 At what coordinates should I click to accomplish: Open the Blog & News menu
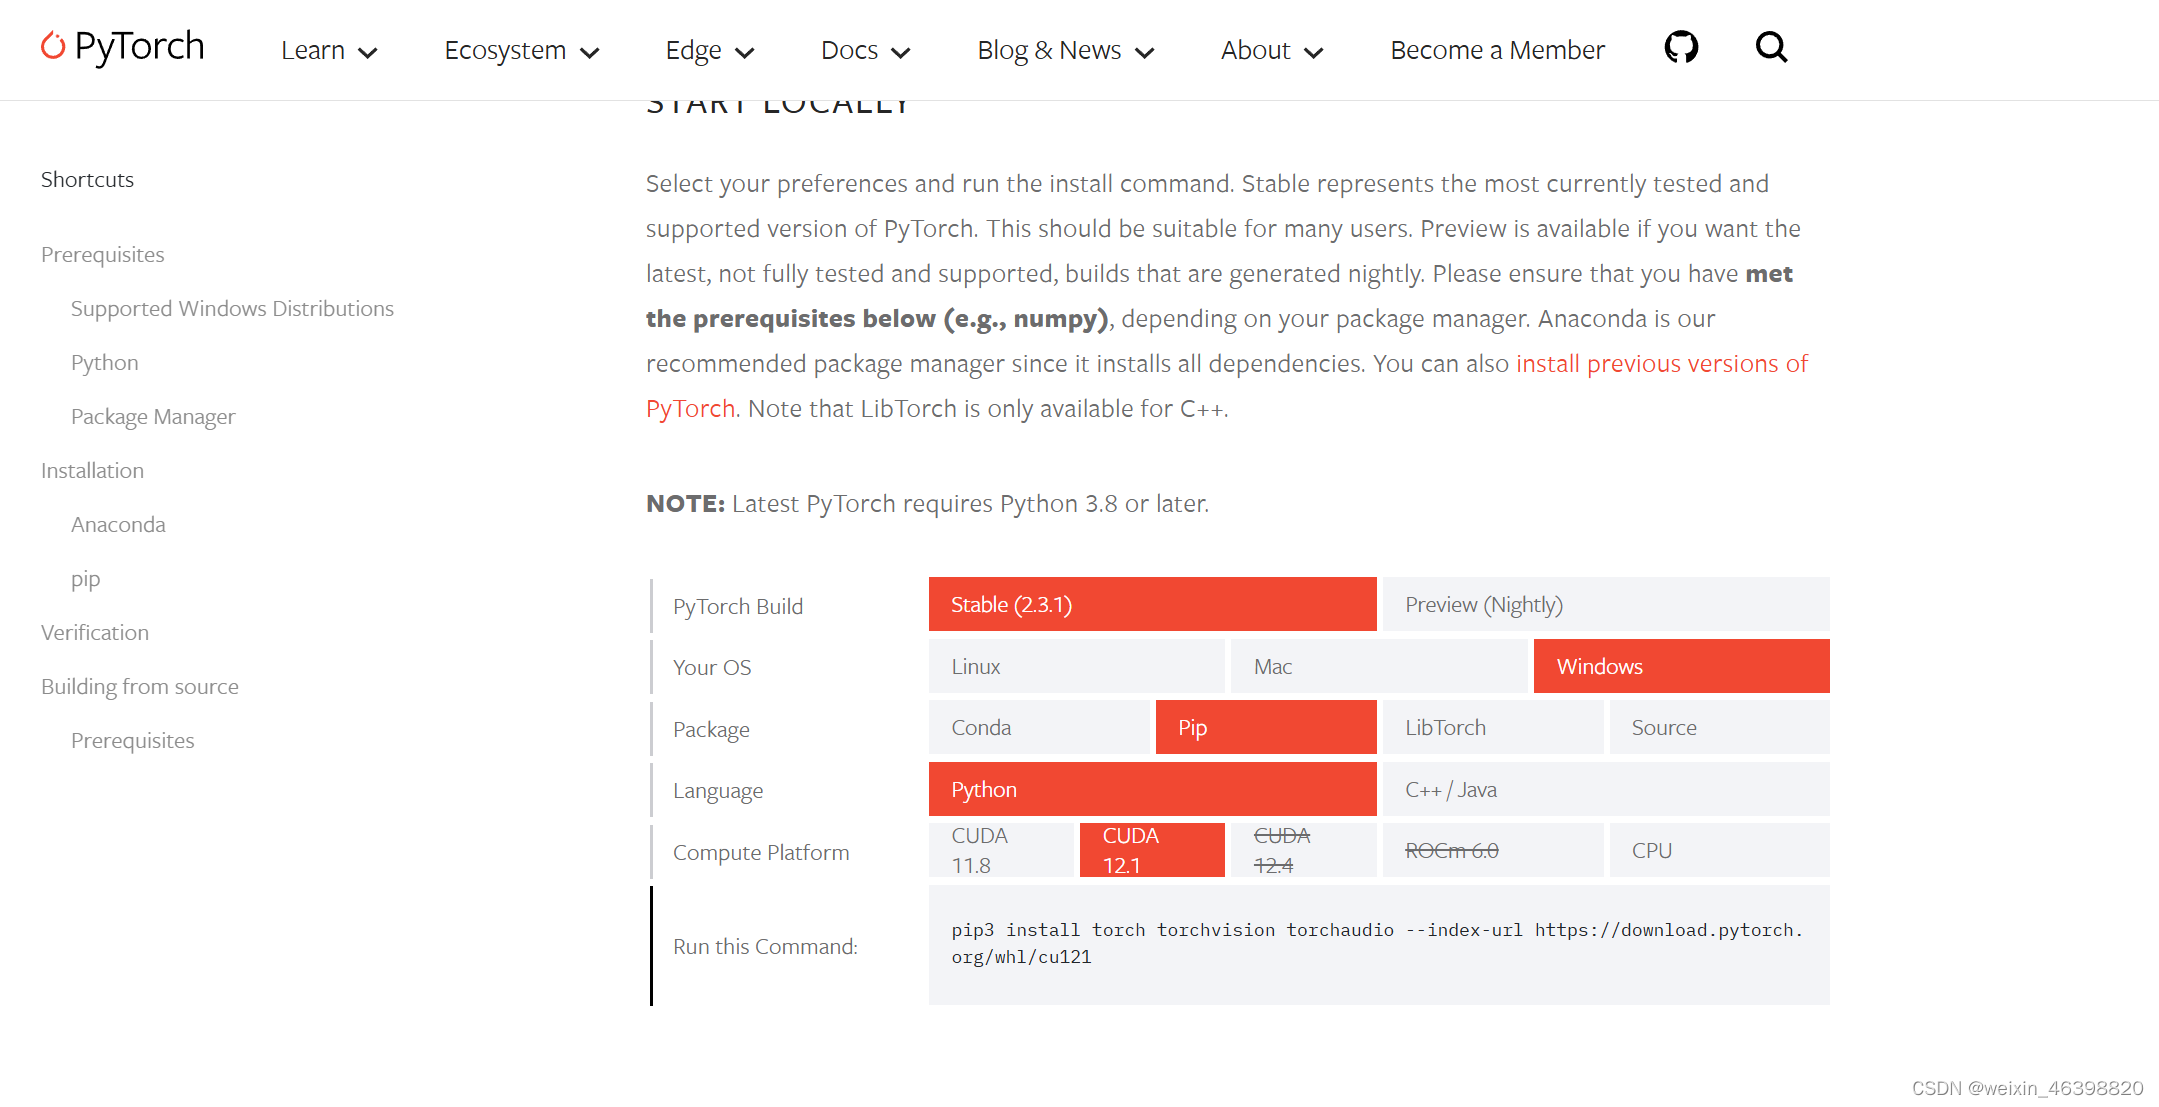(x=1065, y=50)
